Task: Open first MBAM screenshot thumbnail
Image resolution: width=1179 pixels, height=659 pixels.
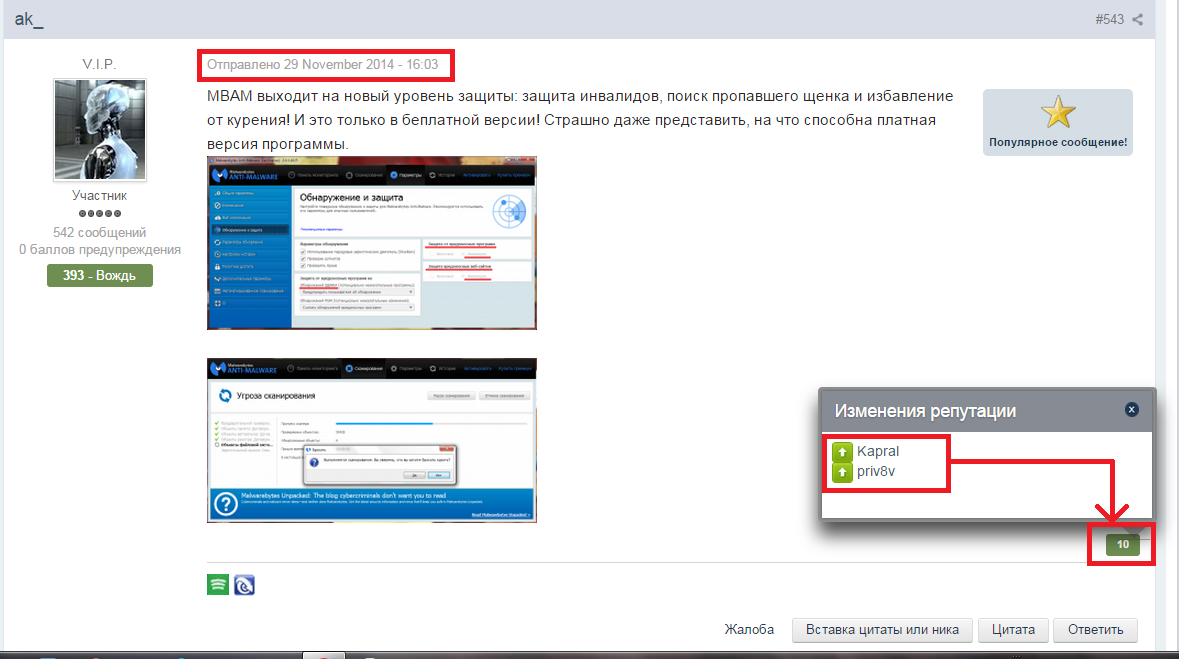Action: pos(371,243)
